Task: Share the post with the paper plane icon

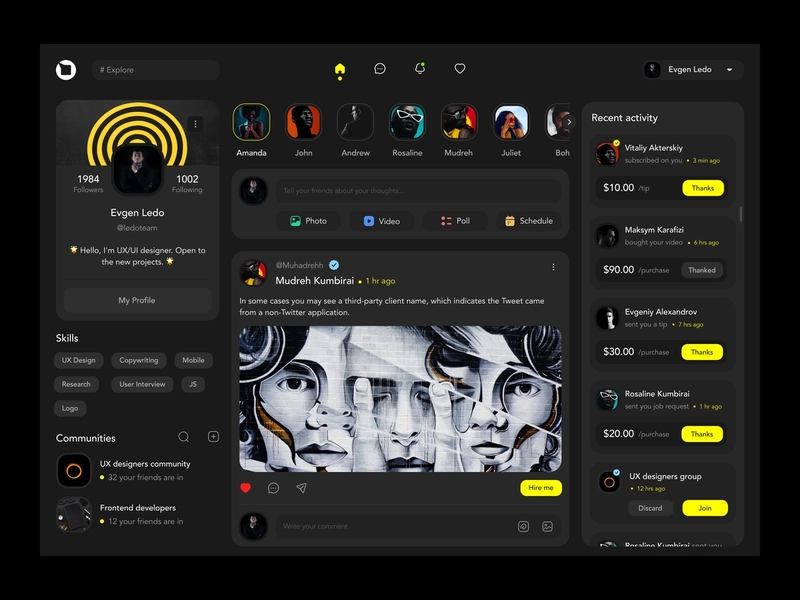Action: [x=301, y=488]
